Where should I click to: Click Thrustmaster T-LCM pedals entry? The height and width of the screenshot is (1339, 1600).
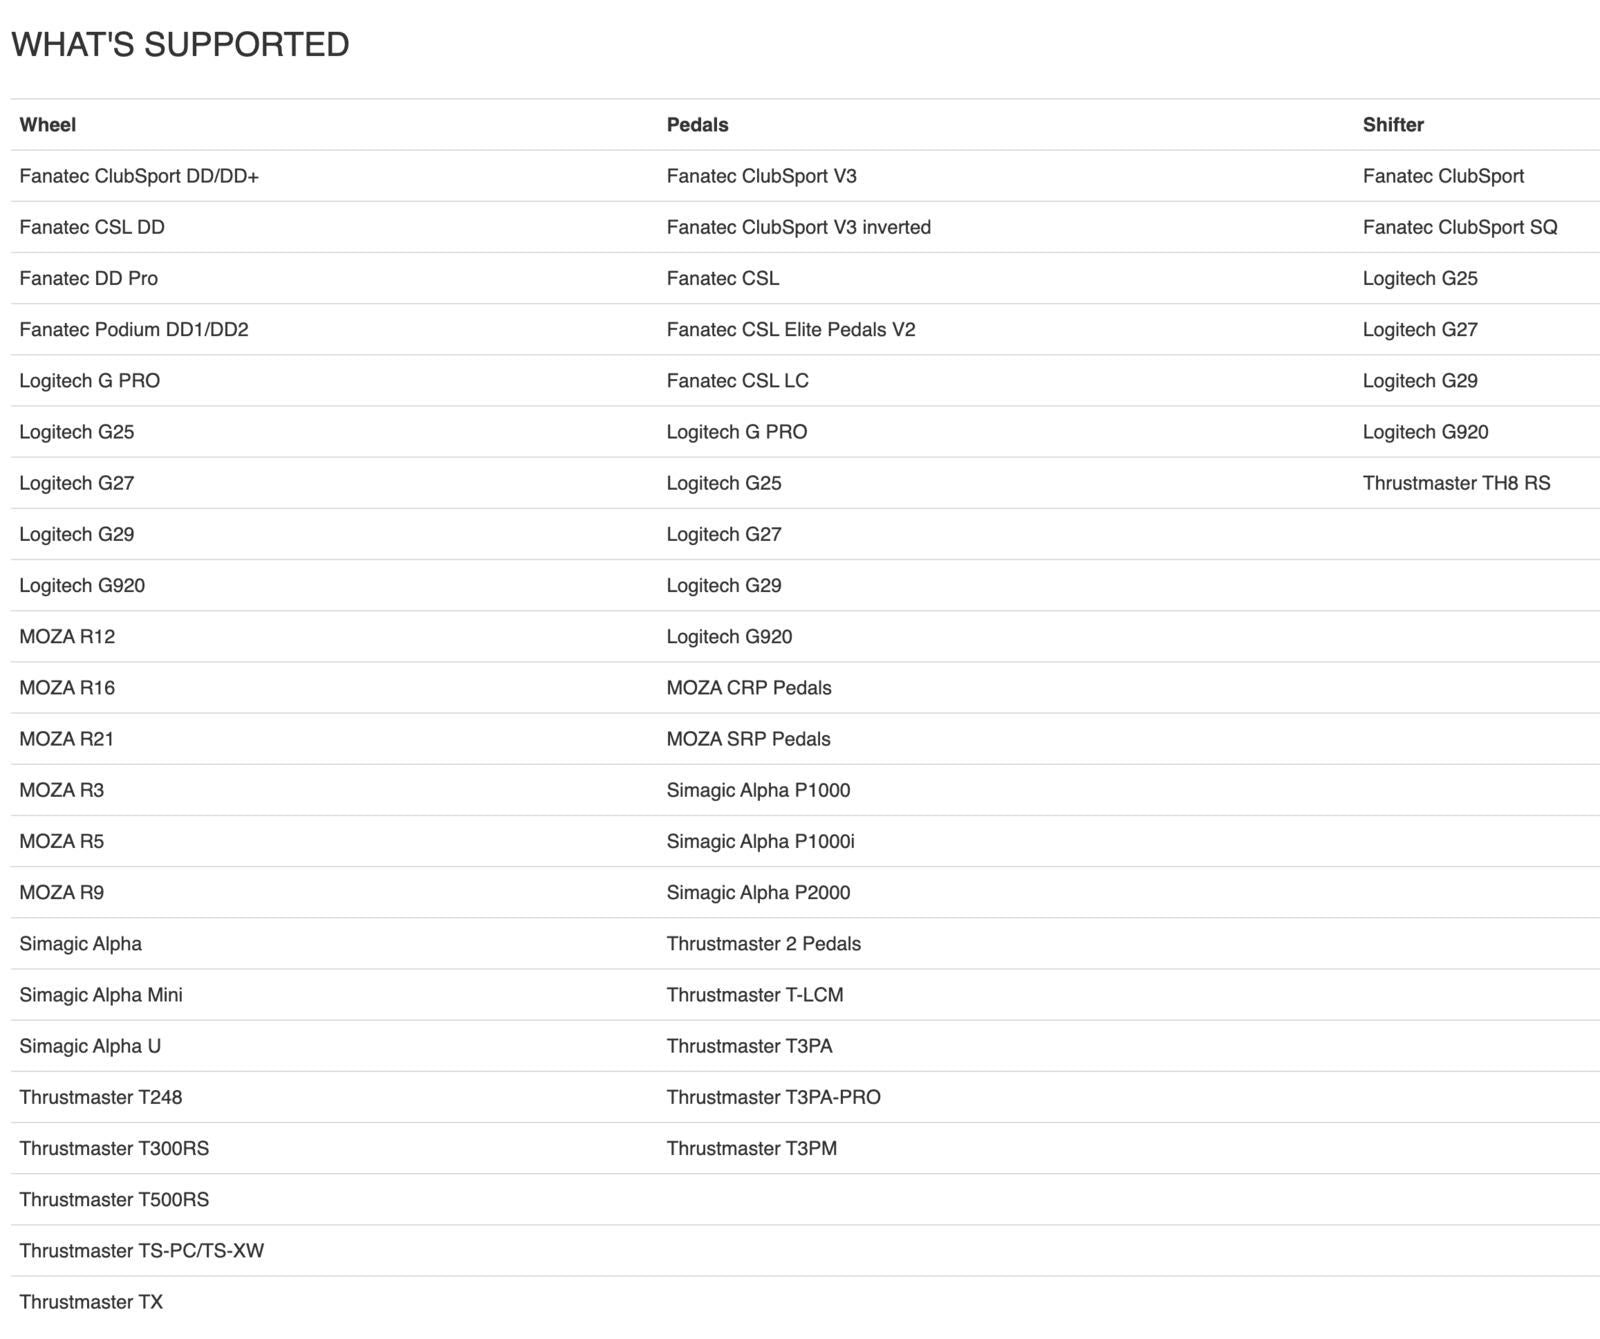click(754, 995)
